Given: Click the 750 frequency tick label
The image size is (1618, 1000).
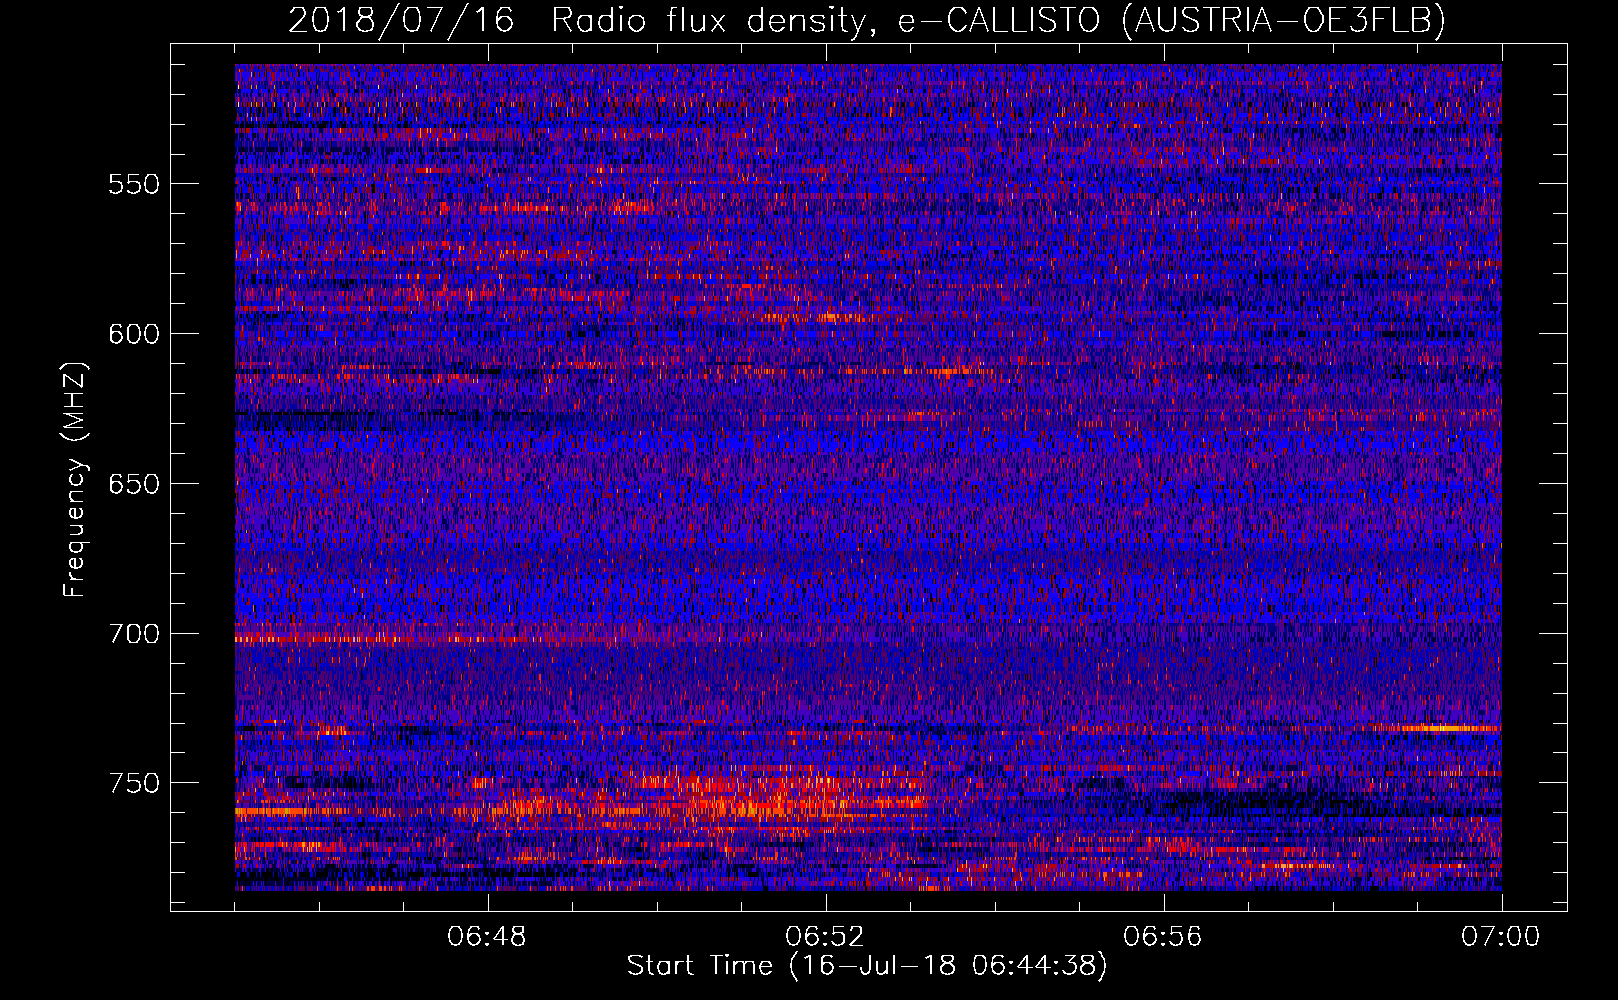Looking at the screenshot, I should tap(134, 783).
